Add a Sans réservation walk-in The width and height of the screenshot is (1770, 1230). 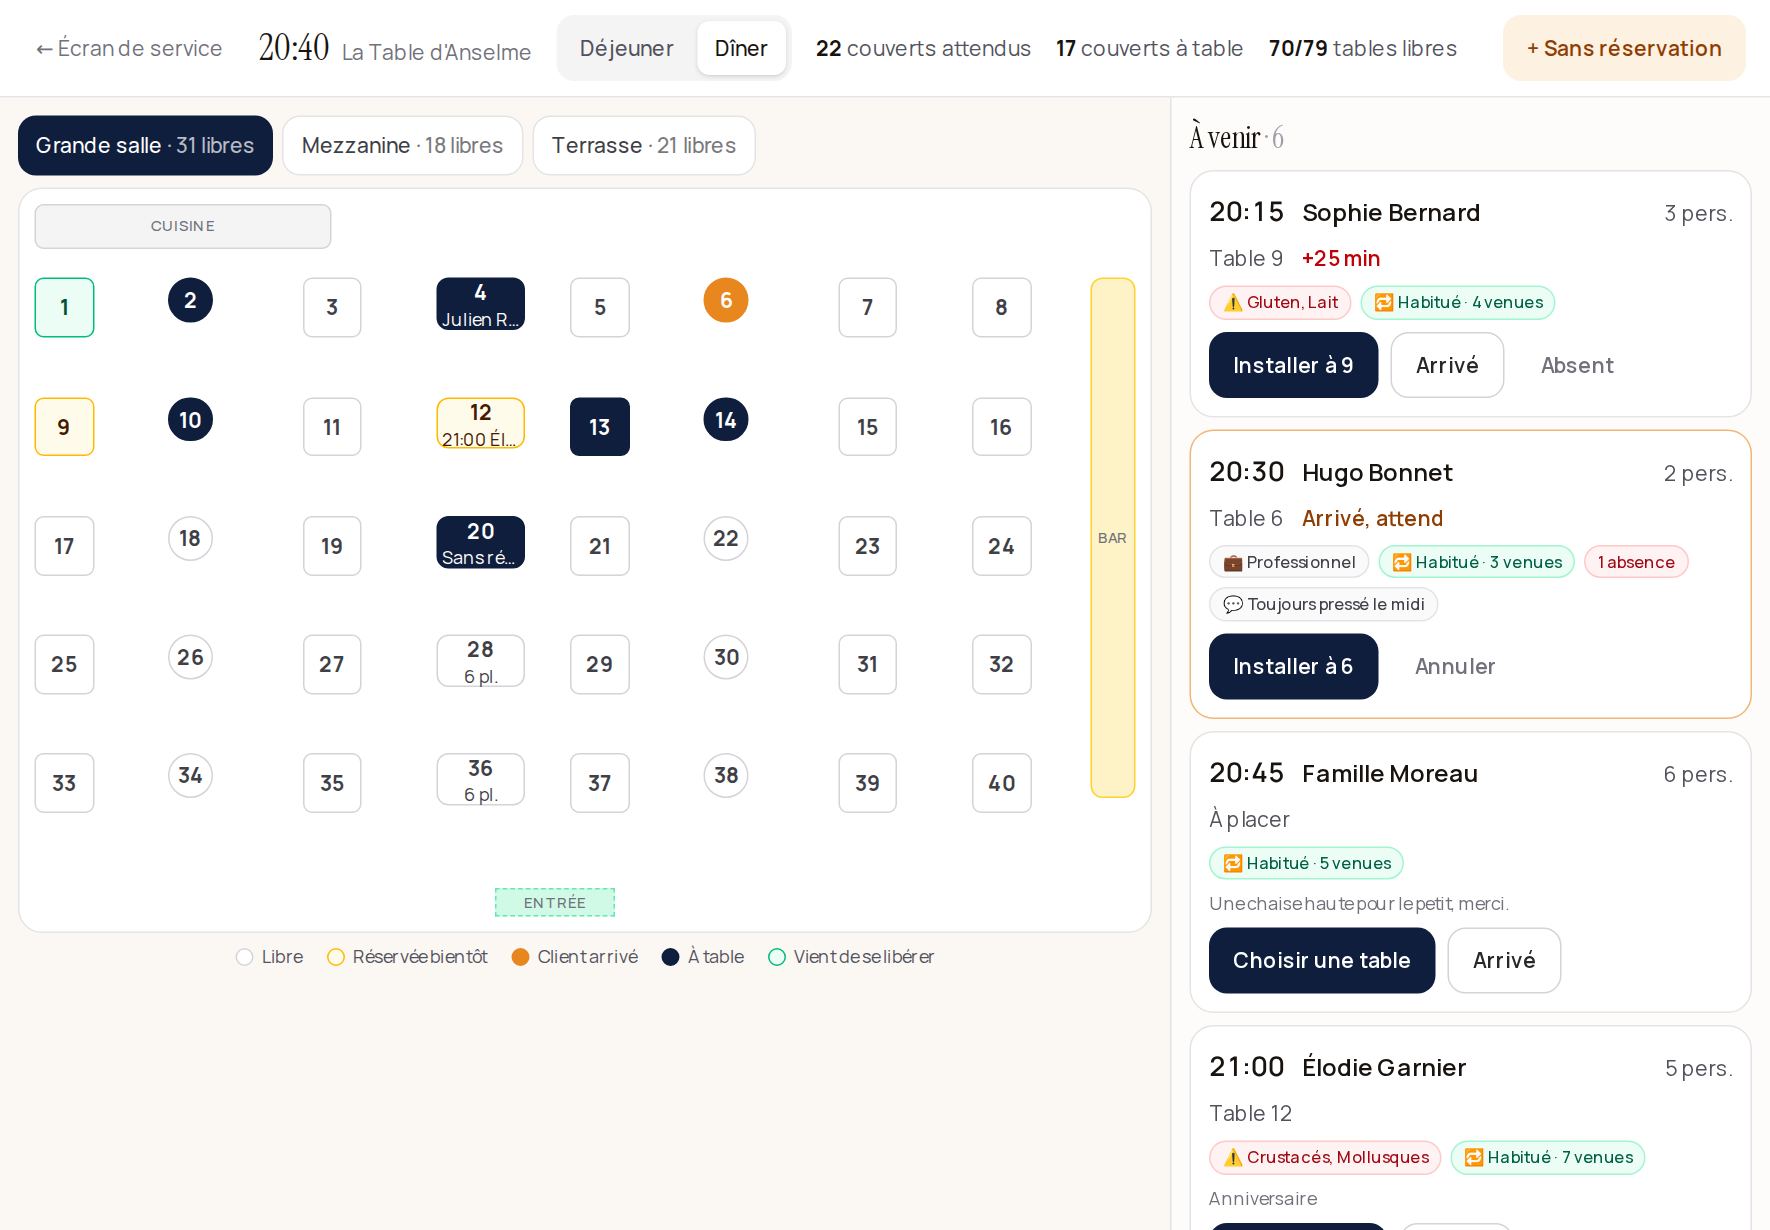(1624, 48)
